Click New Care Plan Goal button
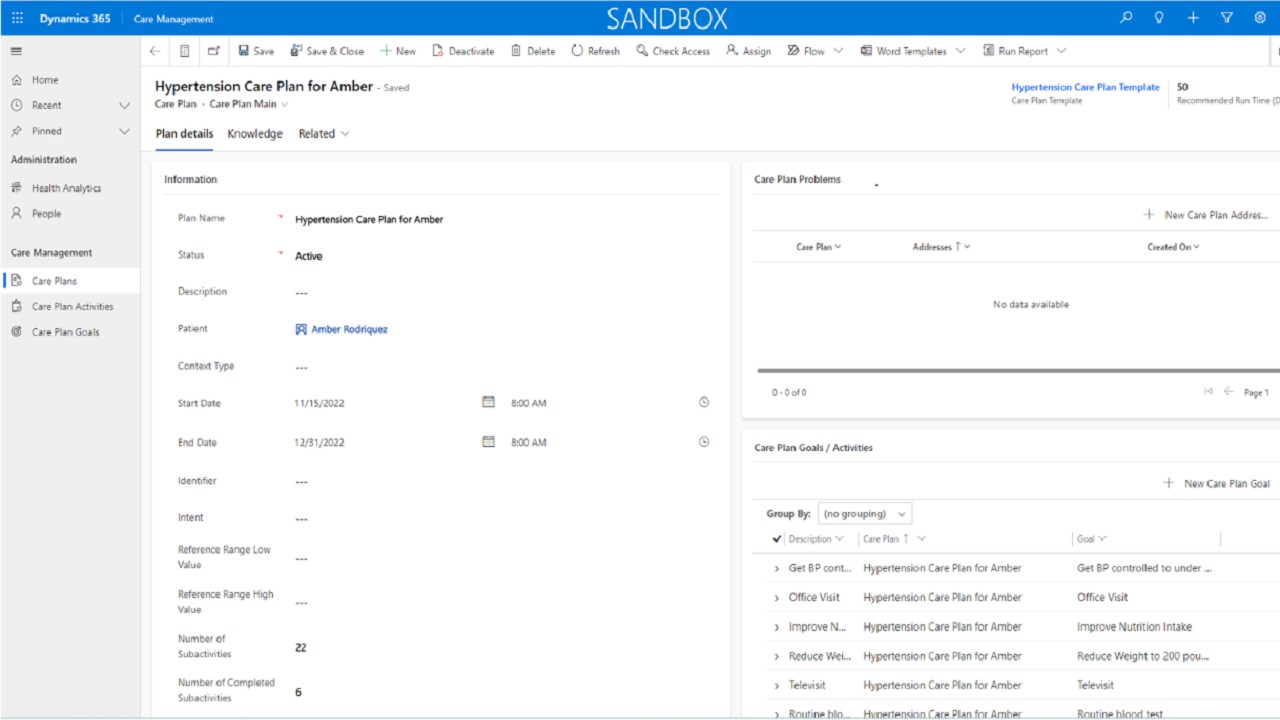 click(x=1216, y=484)
